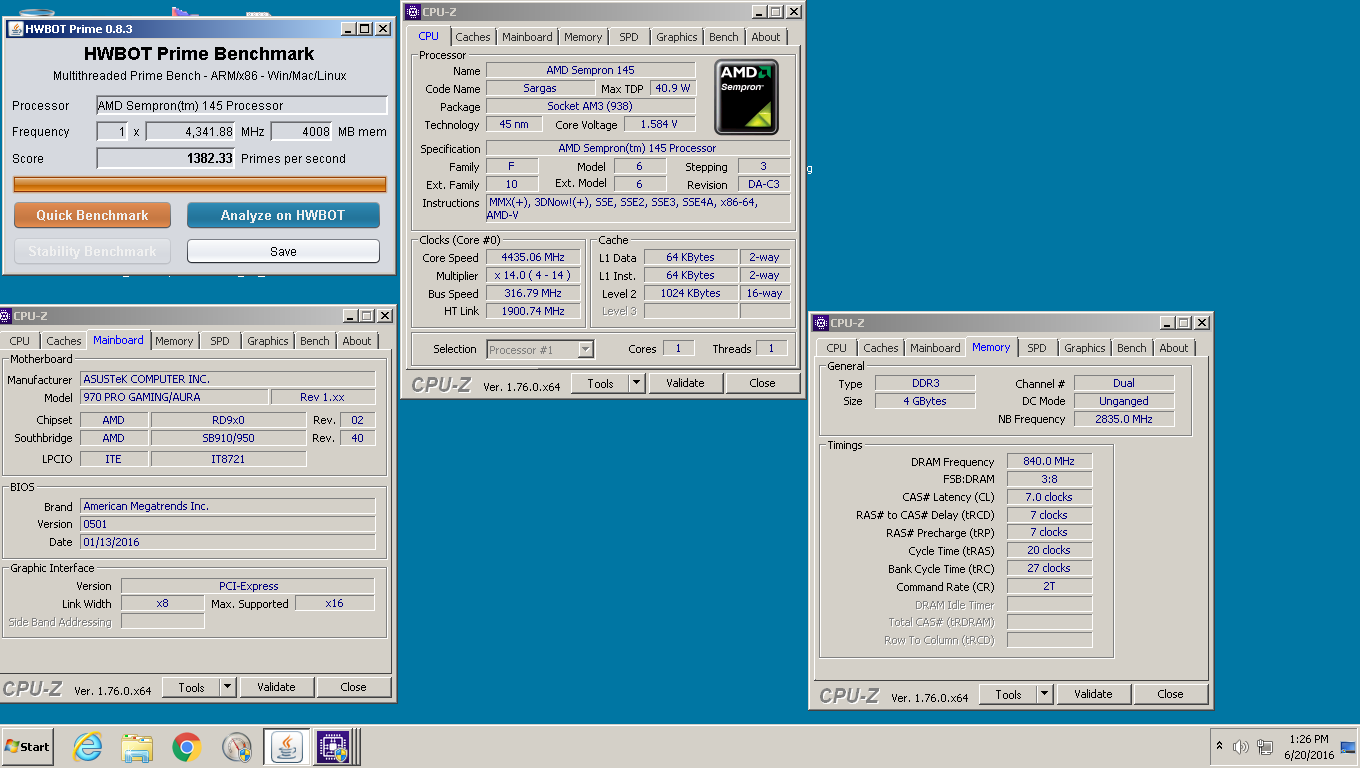1360x768 pixels.
Task: Click the orange benchmark progress bar
Action: click(200, 184)
